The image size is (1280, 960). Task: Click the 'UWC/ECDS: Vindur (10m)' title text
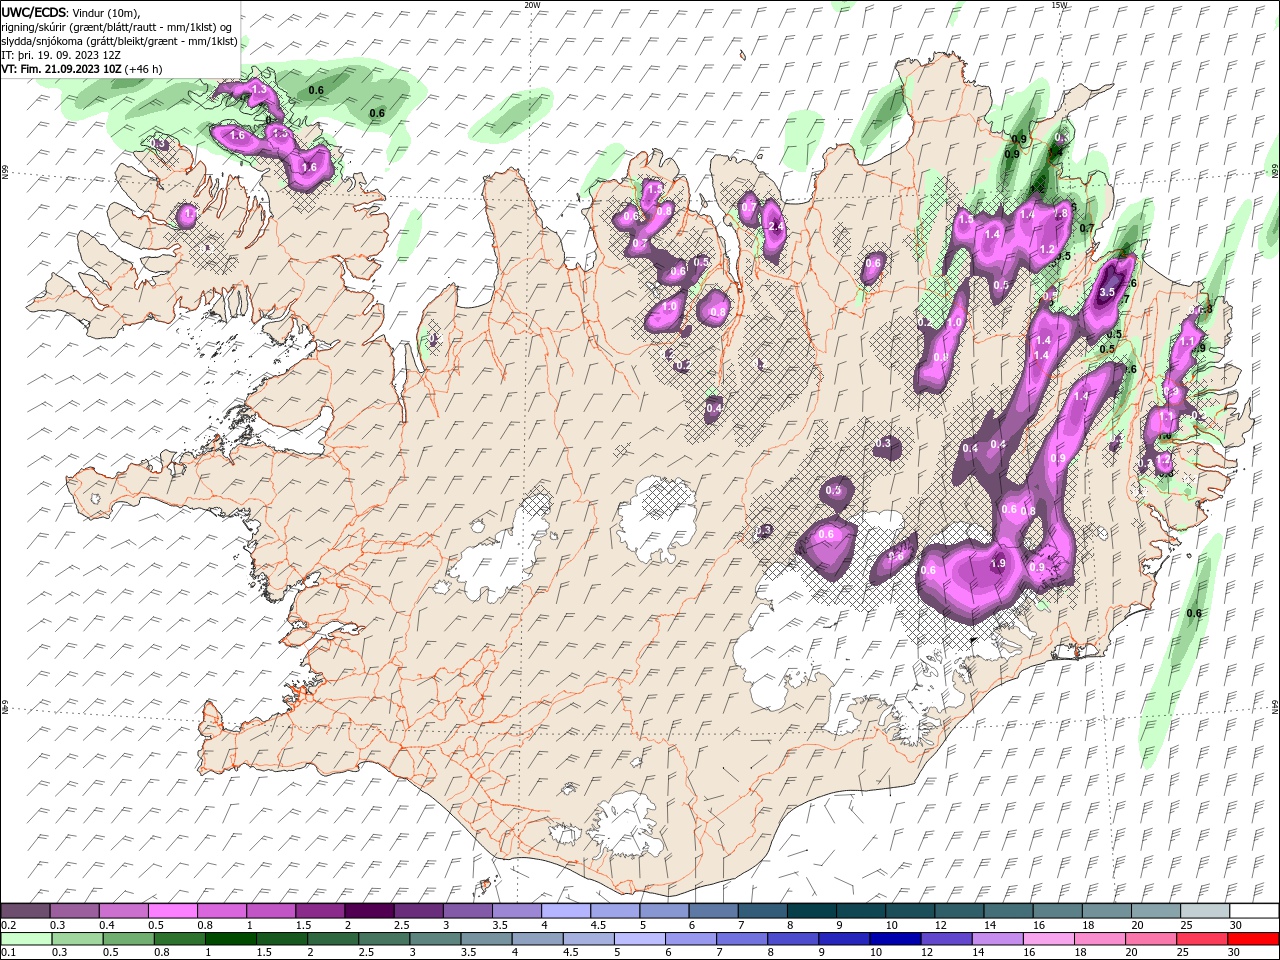71,12
